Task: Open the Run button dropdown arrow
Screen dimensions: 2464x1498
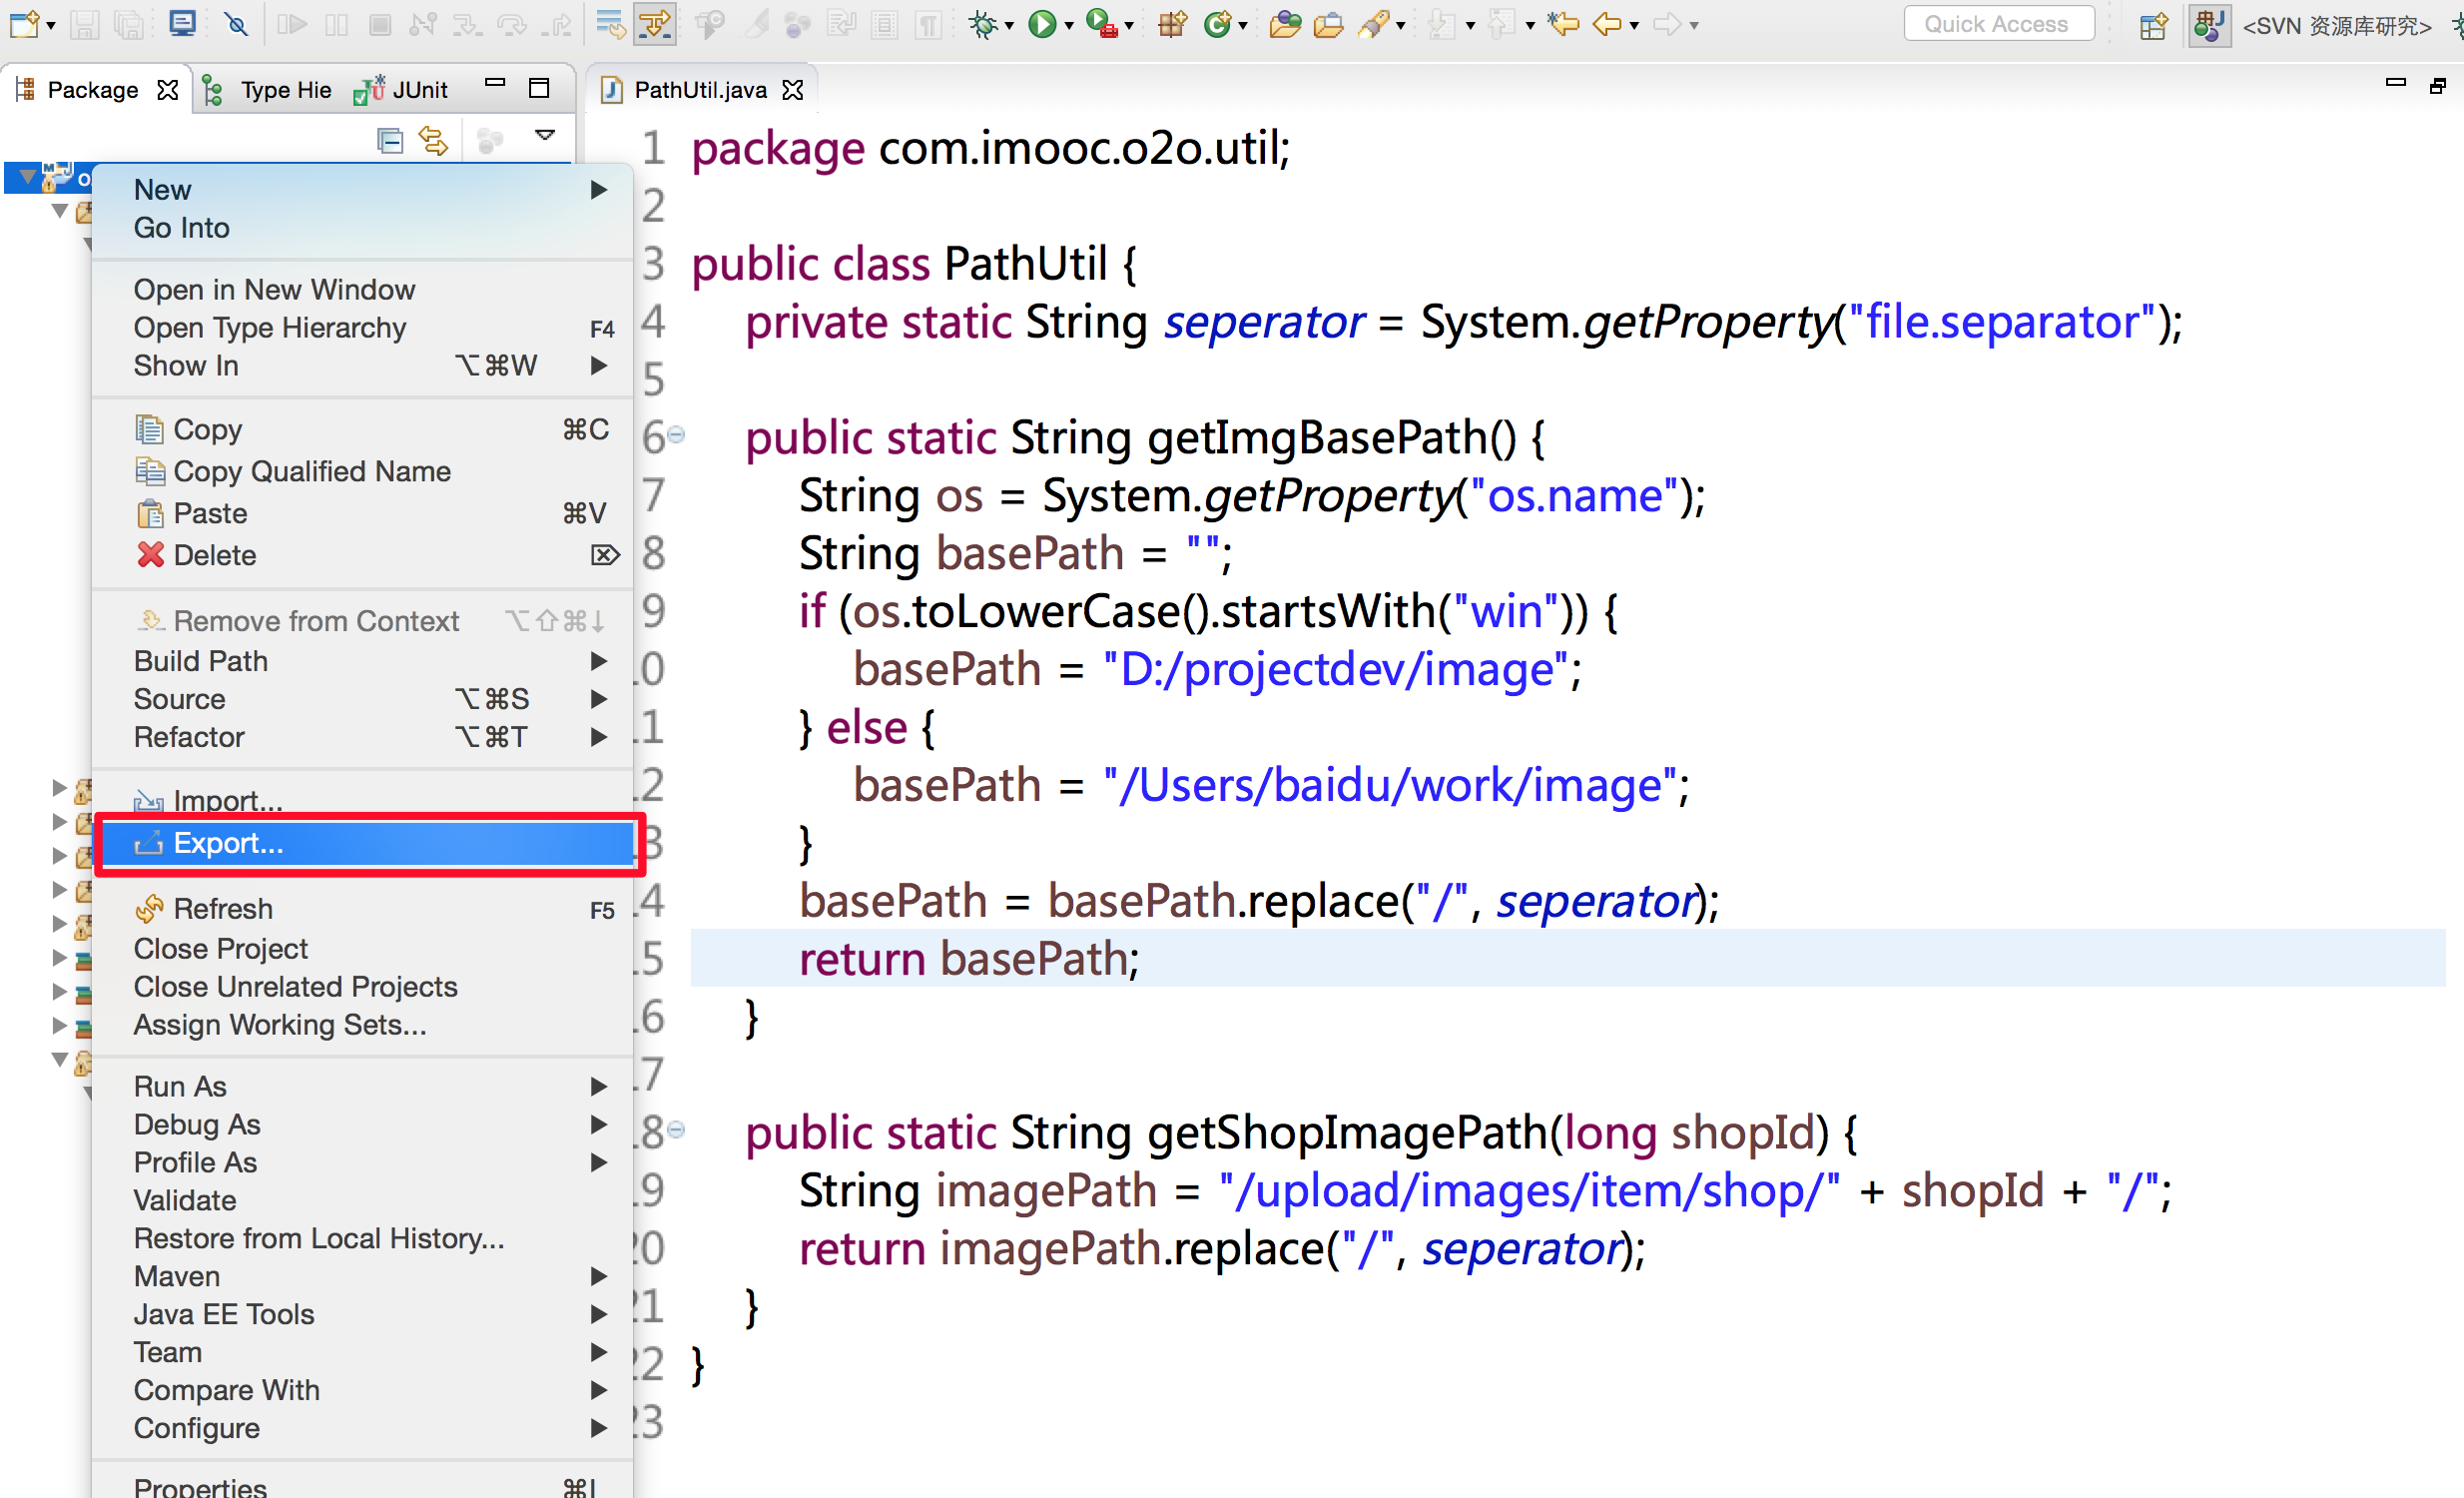Action: pos(1069,26)
